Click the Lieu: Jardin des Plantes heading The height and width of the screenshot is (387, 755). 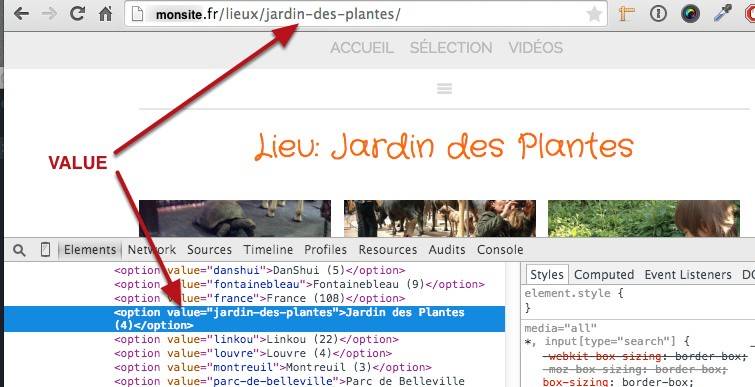(443, 146)
